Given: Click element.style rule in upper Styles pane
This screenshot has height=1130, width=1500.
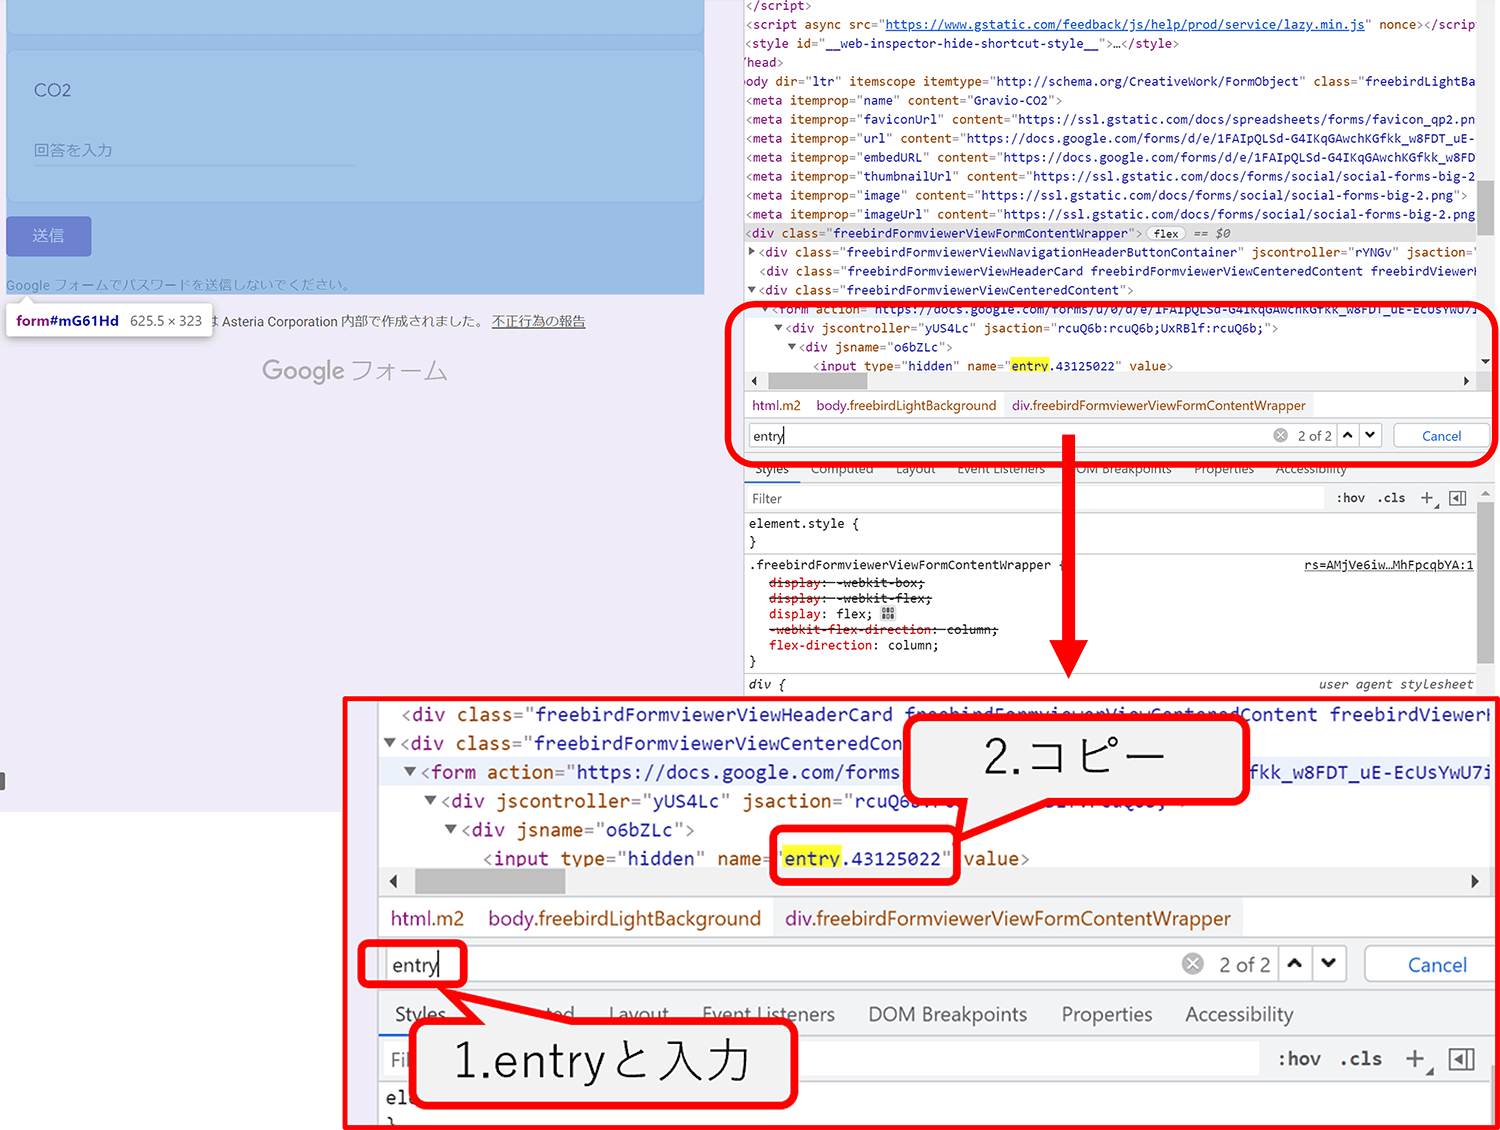Looking at the screenshot, I should point(804,524).
